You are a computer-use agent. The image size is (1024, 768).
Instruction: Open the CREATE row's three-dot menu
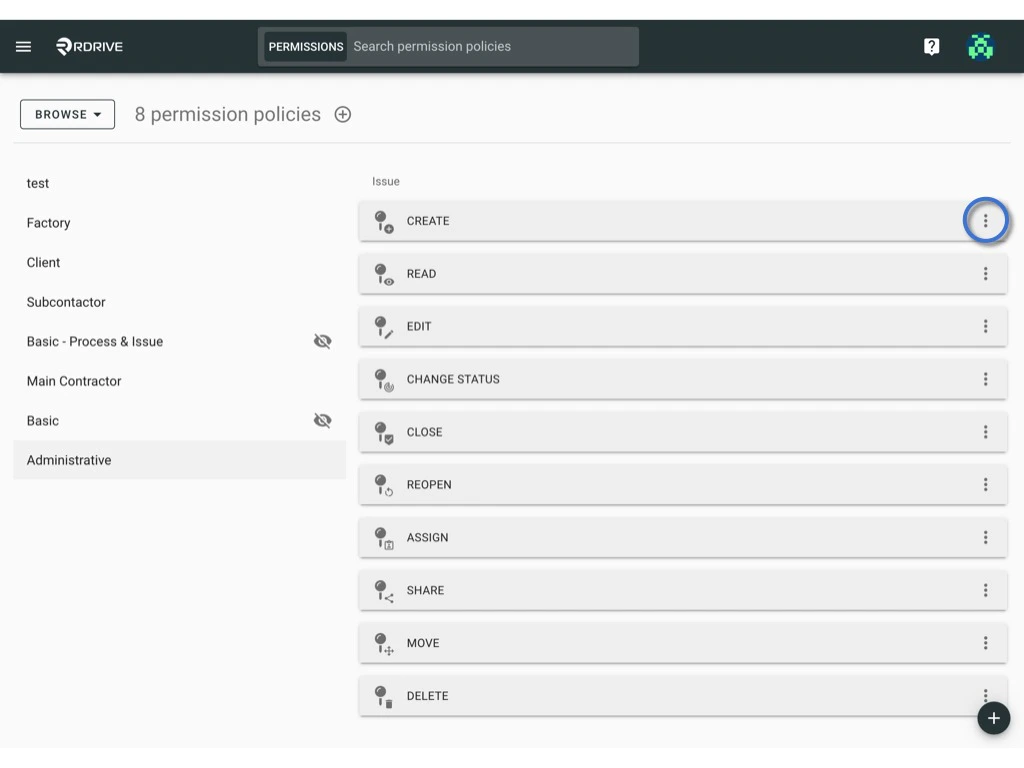(986, 220)
